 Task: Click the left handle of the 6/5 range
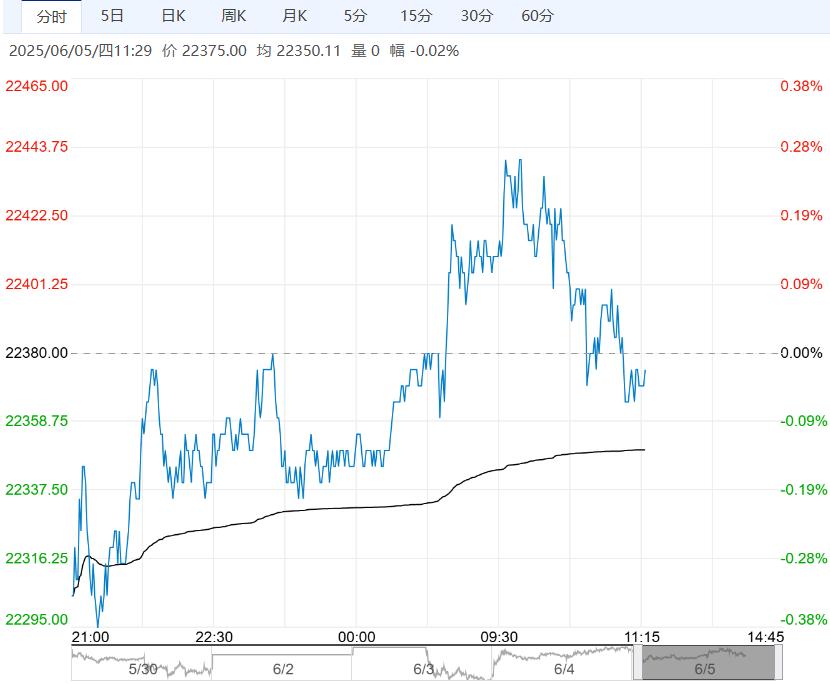pyautogui.click(x=638, y=664)
